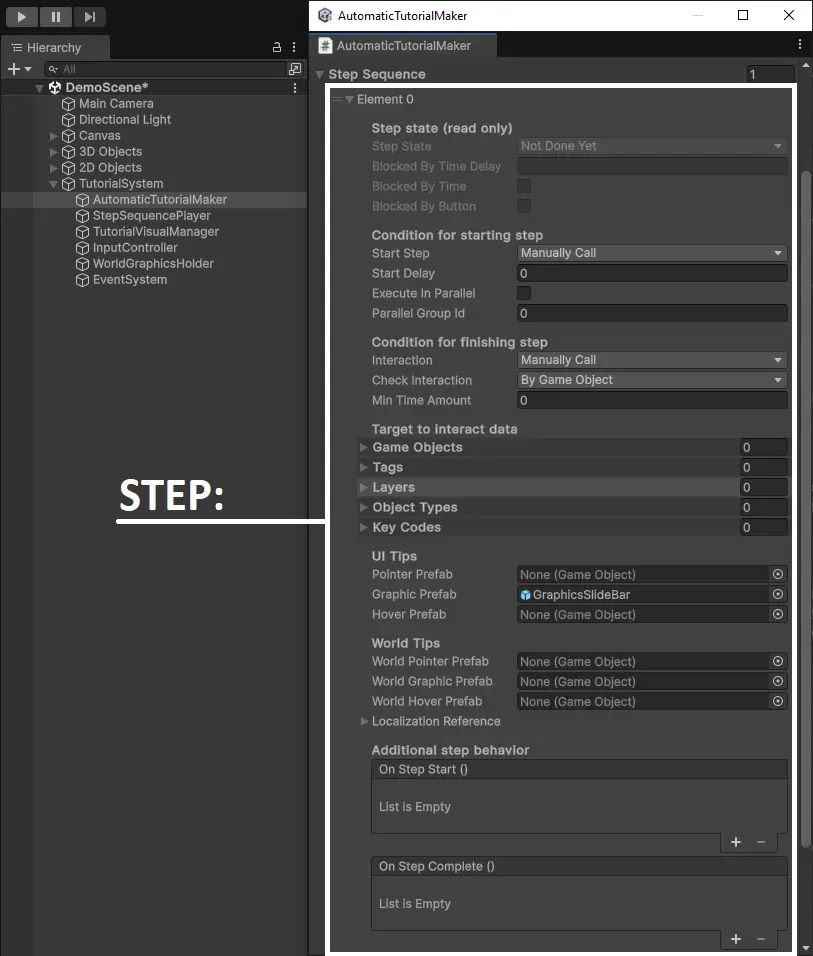Image resolution: width=813 pixels, height=956 pixels.
Task: Open the object picker for Pointer Prefab
Action: point(778,574)
